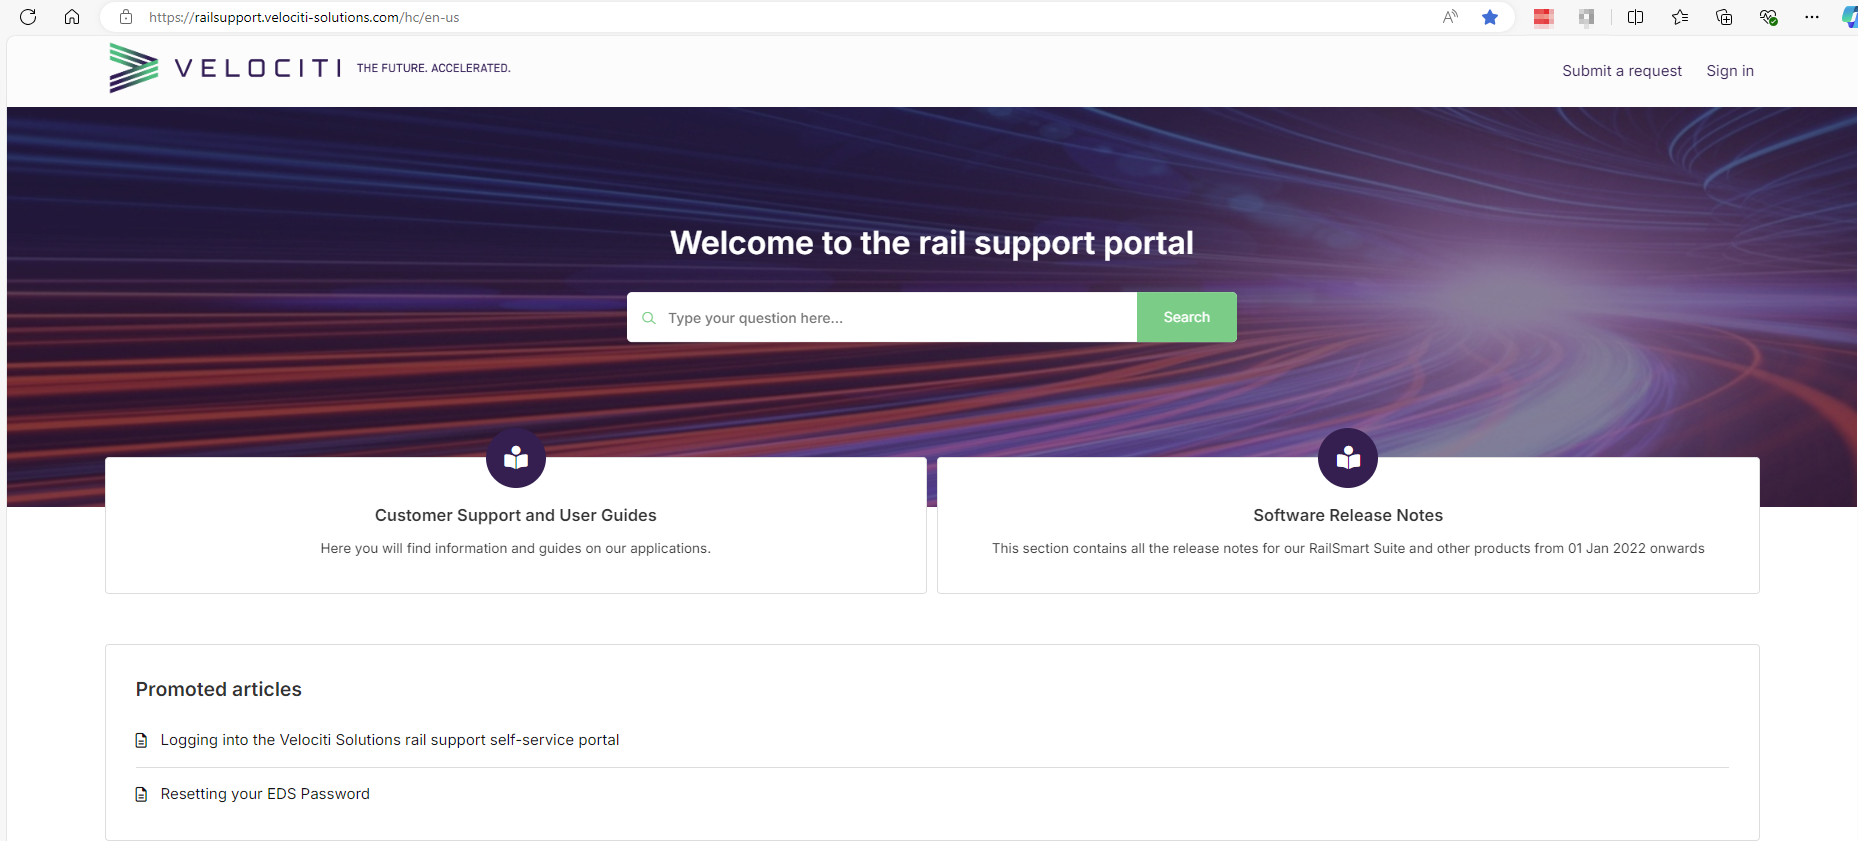Open Resetting your EDS Password article
The image size is (1858, 841).
[265, 794]
